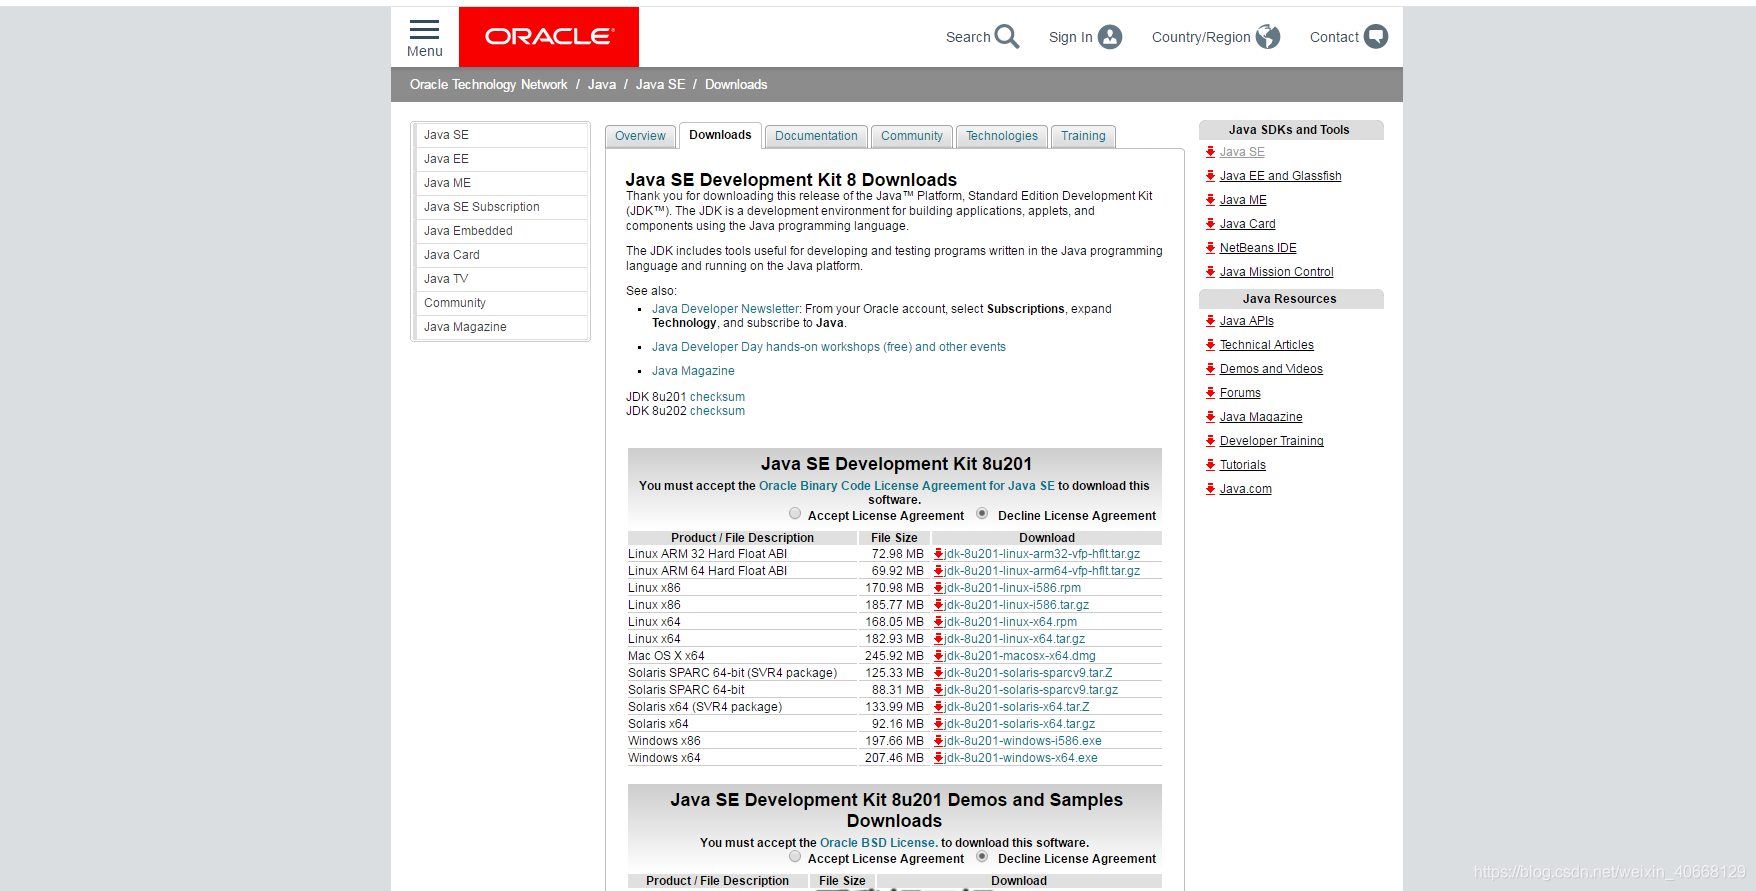Click download arrow icon for jdk-8u201-windows-i586.exe
This screenshot has width=1756, height=891.
(x=939, y=741)
